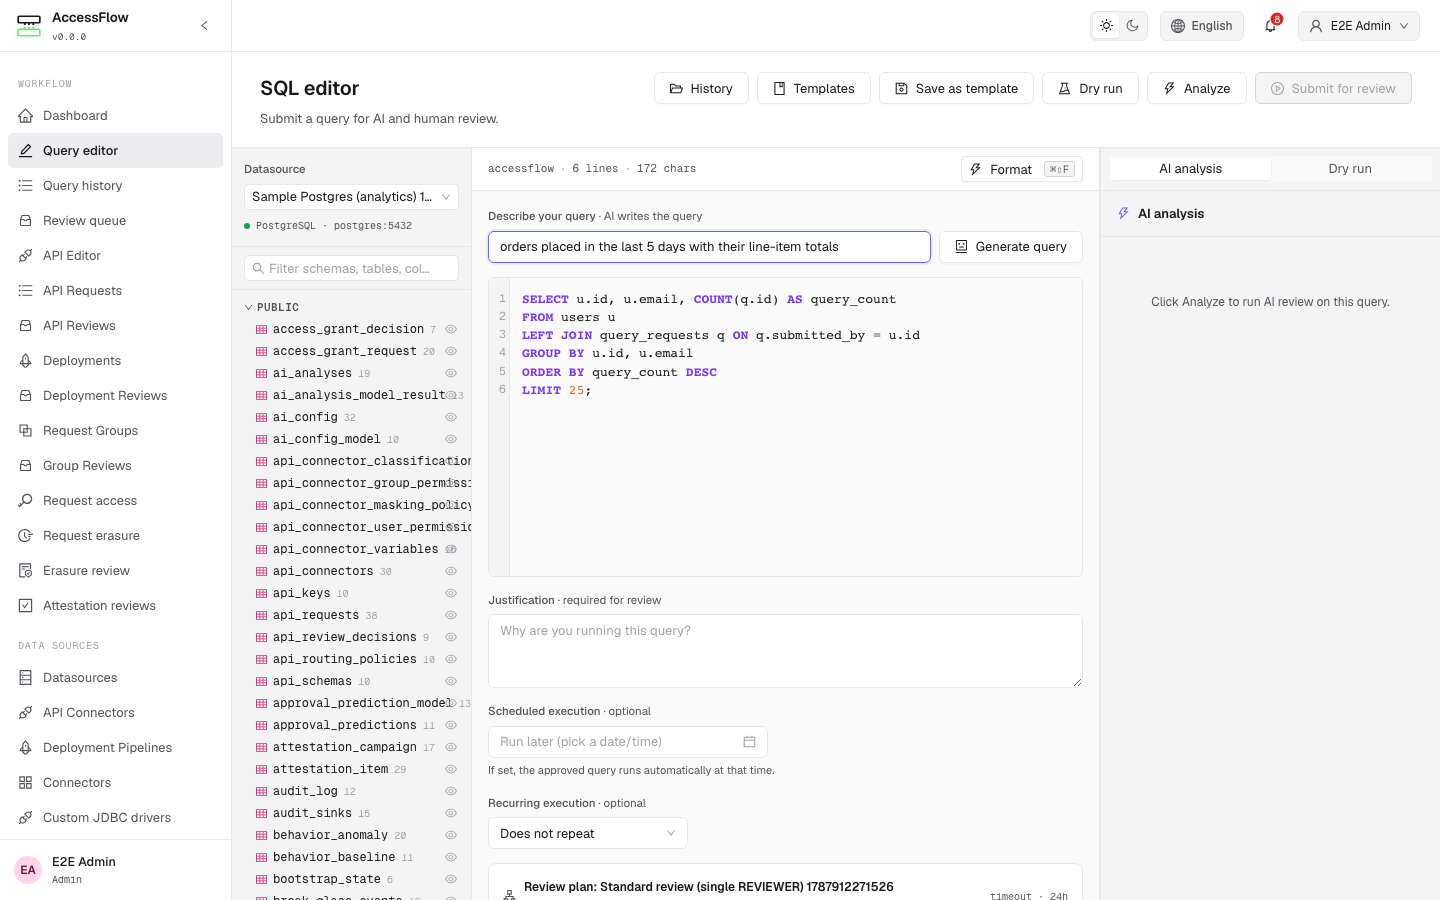Viewport: 1440px width, 900px height.
Task: Open Connectors page
Action: click(x=115, y=783)
